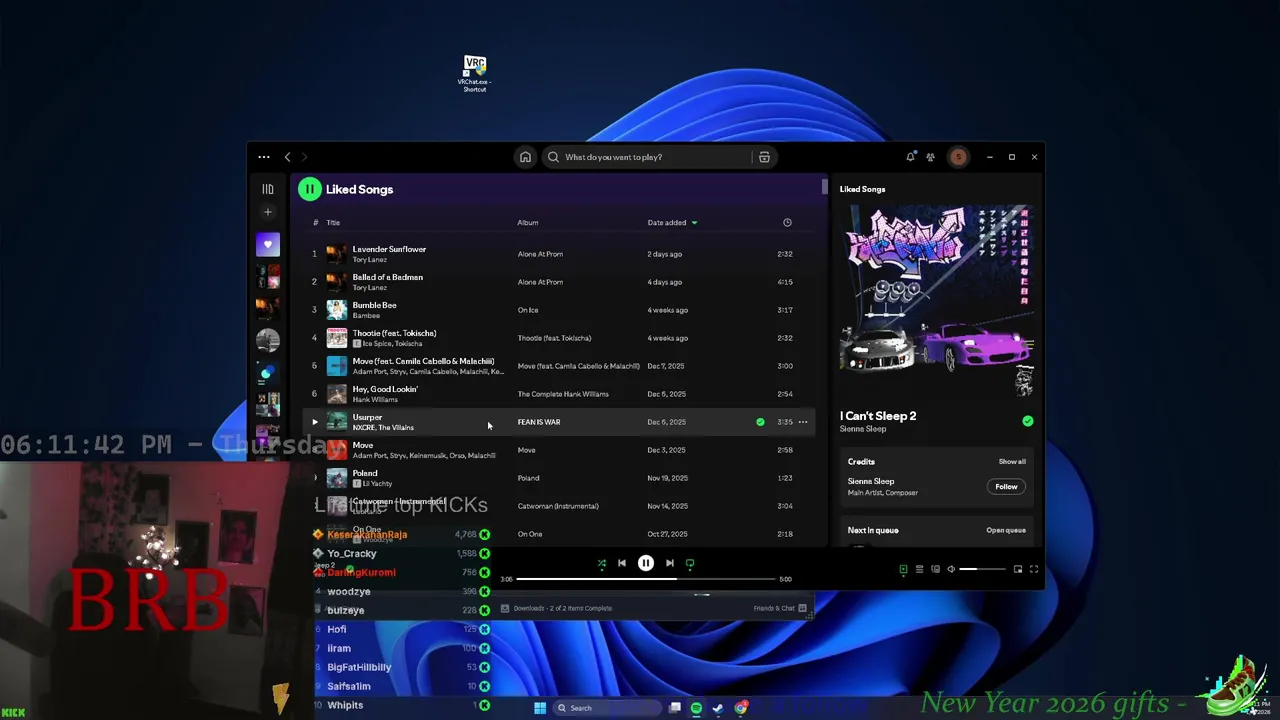Viewport: 1280px width, 720px height.
Task: Open the artist Sienna Sleep under the song title
Action: coord(863,429)
